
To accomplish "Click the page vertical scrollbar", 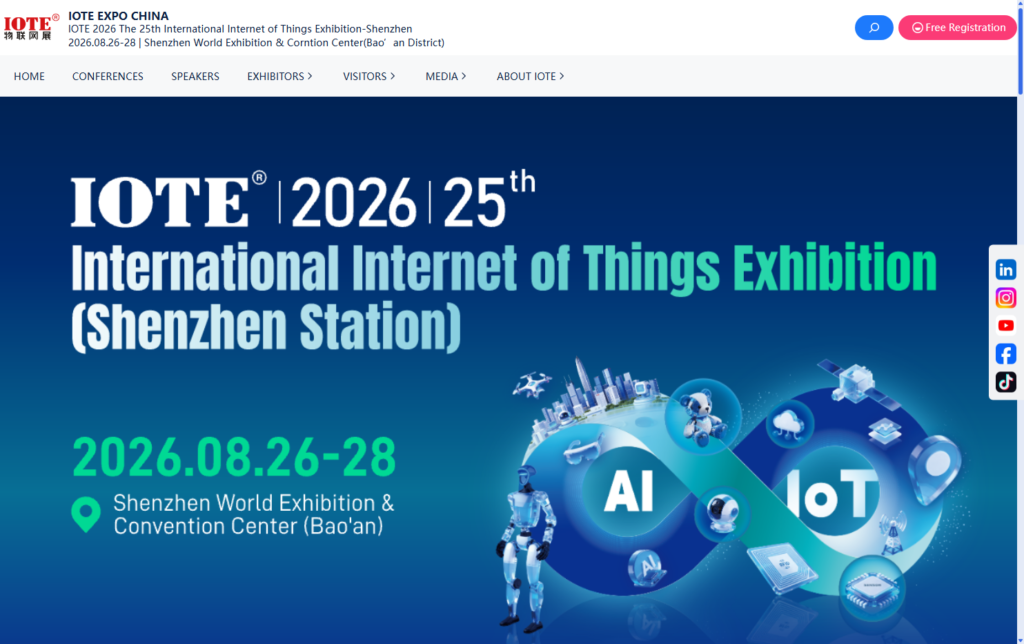I will click(x=1019, y=300).
